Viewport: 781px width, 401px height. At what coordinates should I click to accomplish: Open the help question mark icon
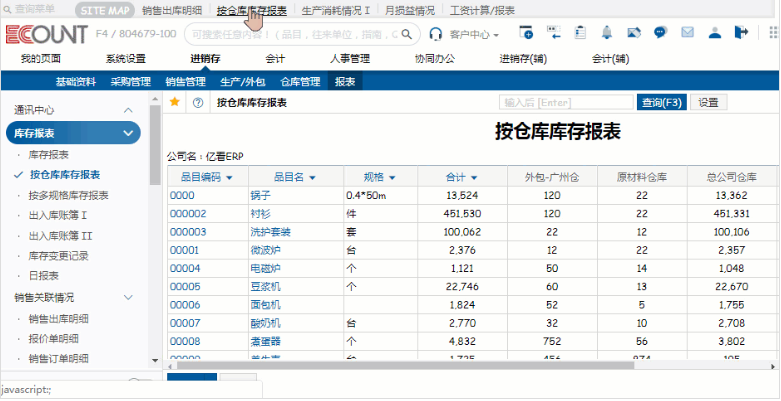[x=198, y=103]
